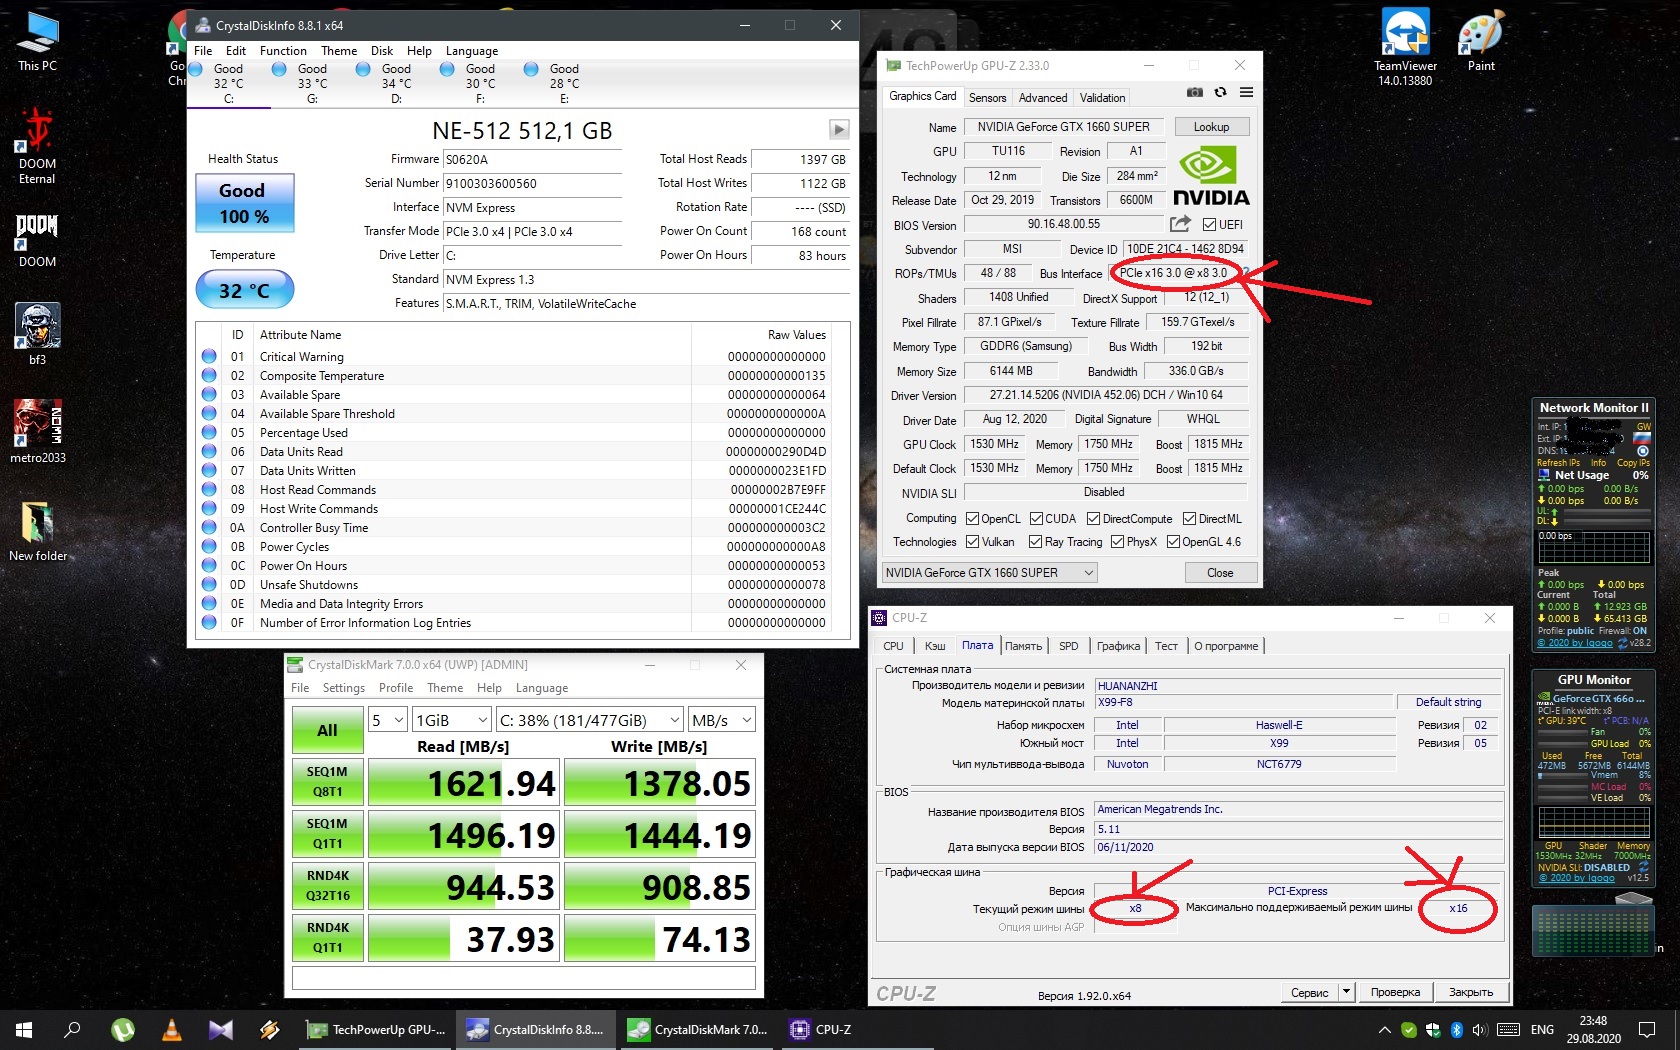Click the 32 °C temperature indicator
This screenshot has height=1050, width=1680.
244,291
